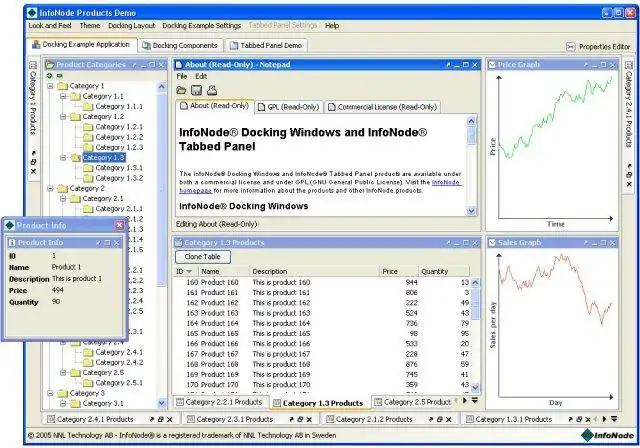Click the dock arrow on Category 2.1.2 Products bottom tab

click(431, 419)
